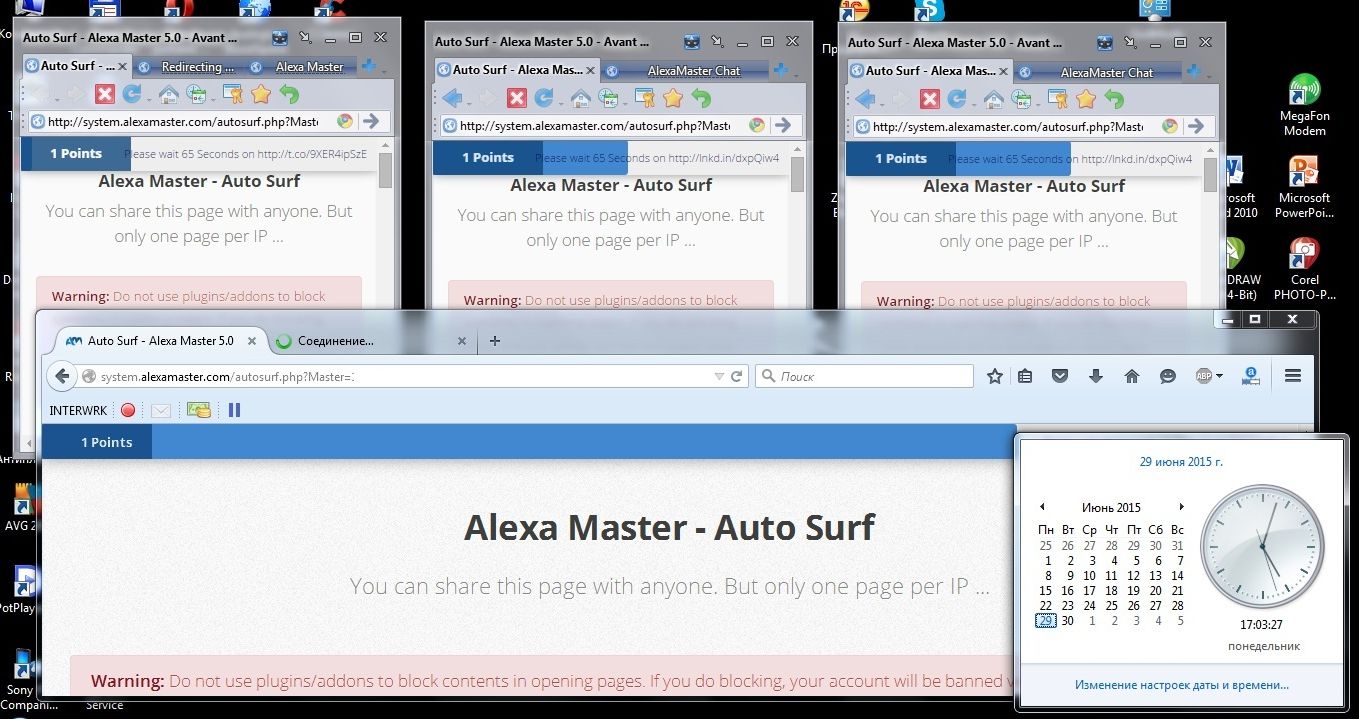Screen dimensions: 1359x719
Task: Expand Firefox URL bar history dropdown
Action: [718, 377]
